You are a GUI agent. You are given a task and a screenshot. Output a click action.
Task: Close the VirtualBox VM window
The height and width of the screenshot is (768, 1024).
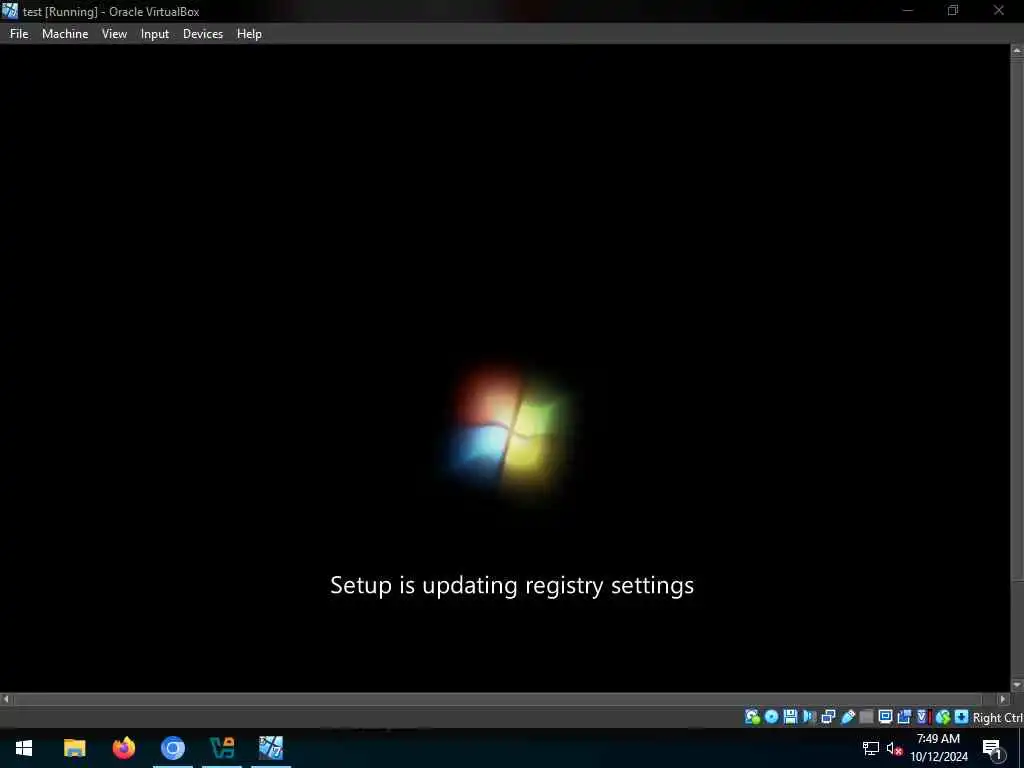pos(999,10)
